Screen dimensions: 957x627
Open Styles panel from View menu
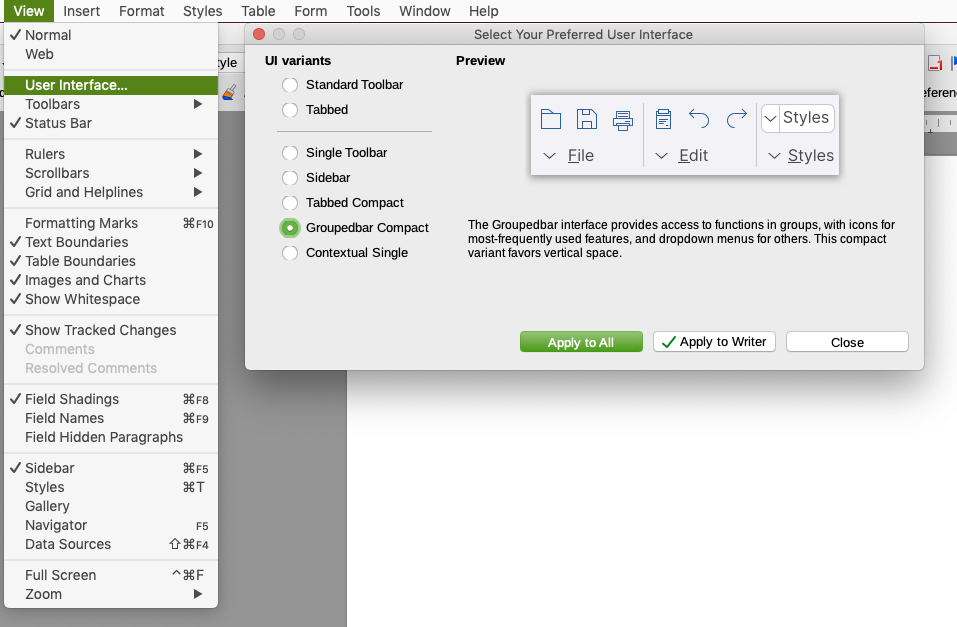[x=110, y=487]
